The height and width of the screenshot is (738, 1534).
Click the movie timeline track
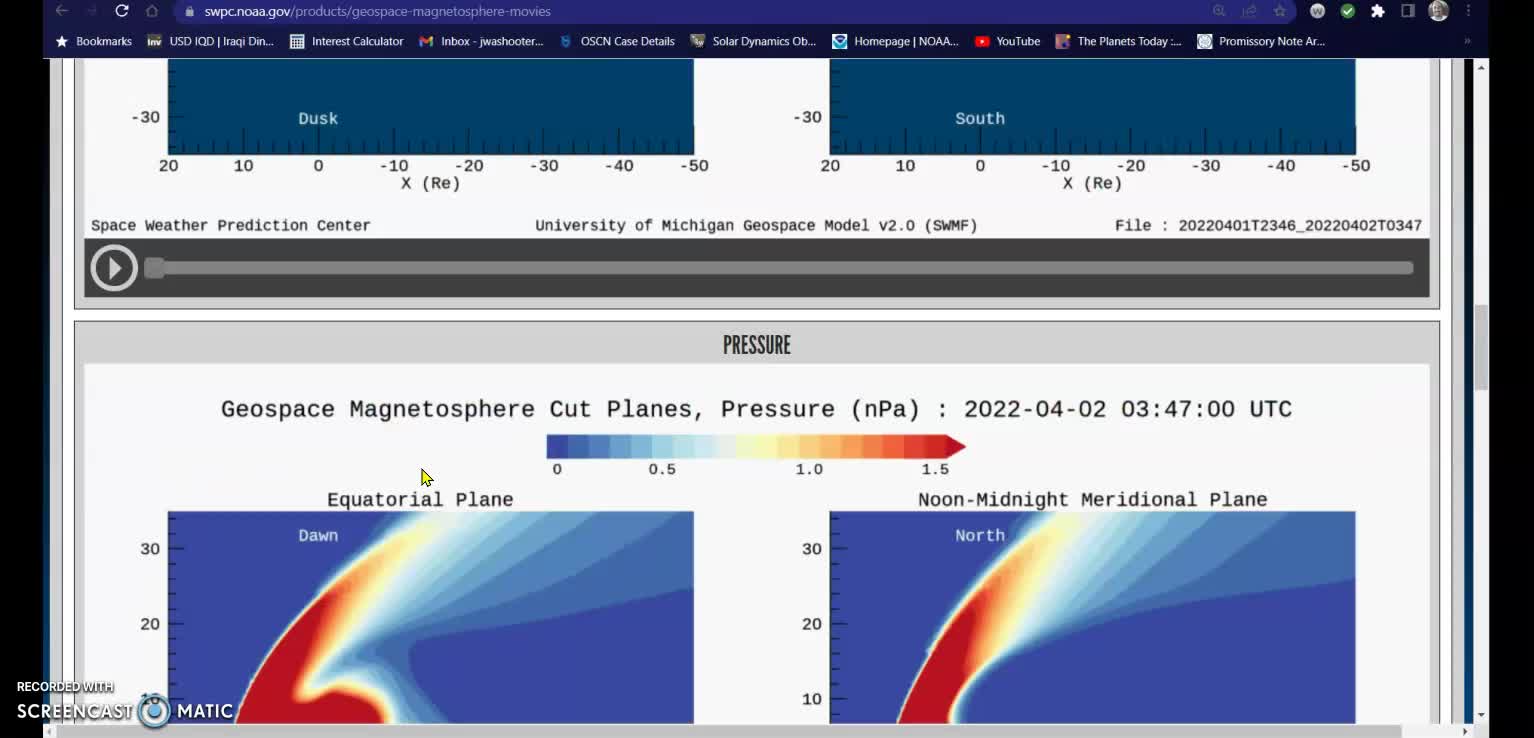click(x=779, y=267)
